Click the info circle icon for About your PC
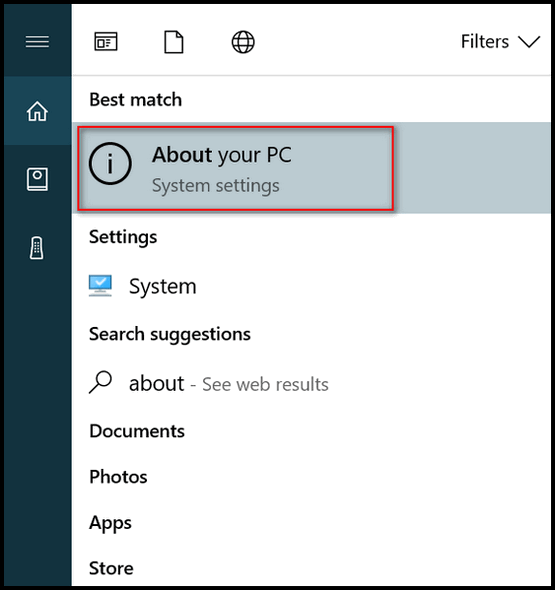Screen dimensions: 555x590 coord(110,163)
